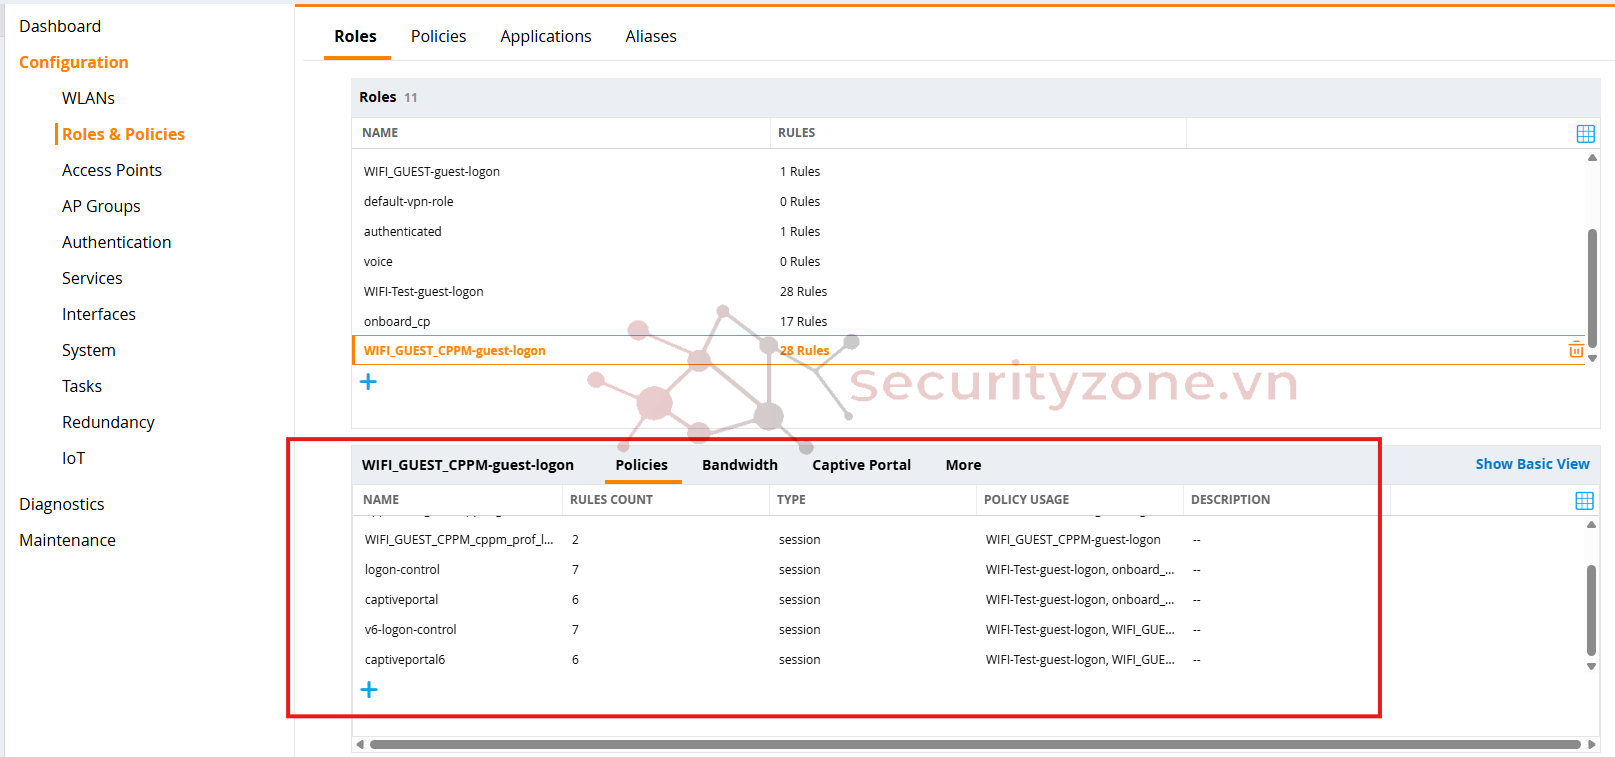
Task: Click the Show Basic View link
Action: click(x=1532, y=464)
